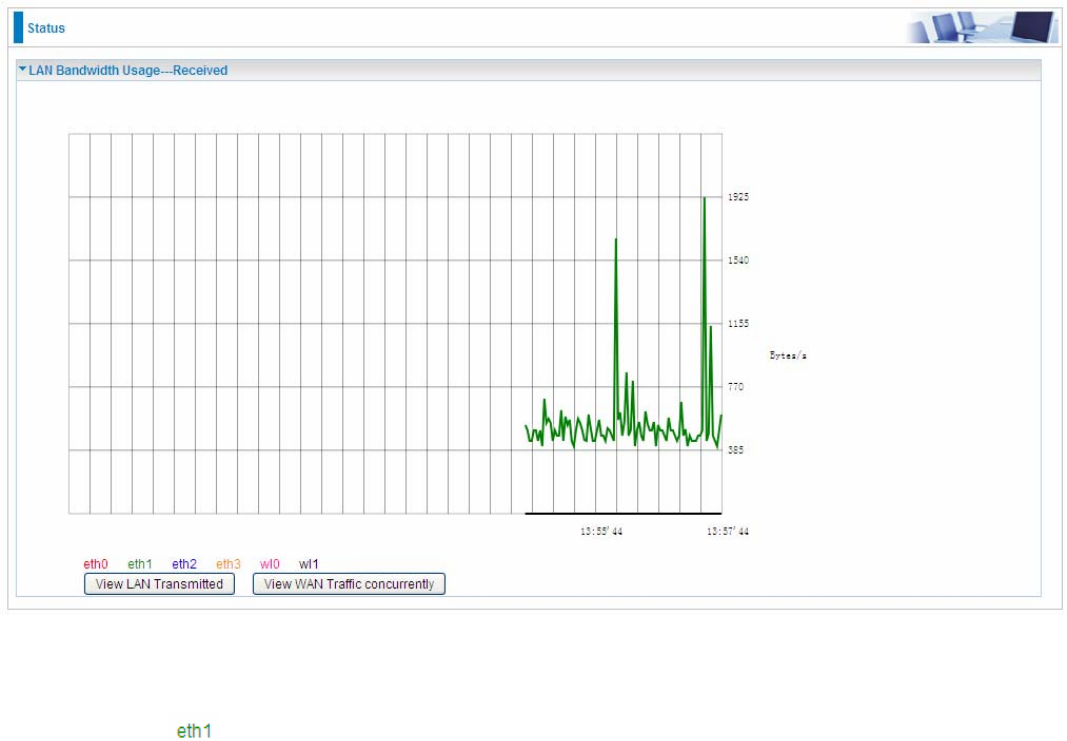
Task: Select the wl0 legend entry
Action: pos(269,563)
